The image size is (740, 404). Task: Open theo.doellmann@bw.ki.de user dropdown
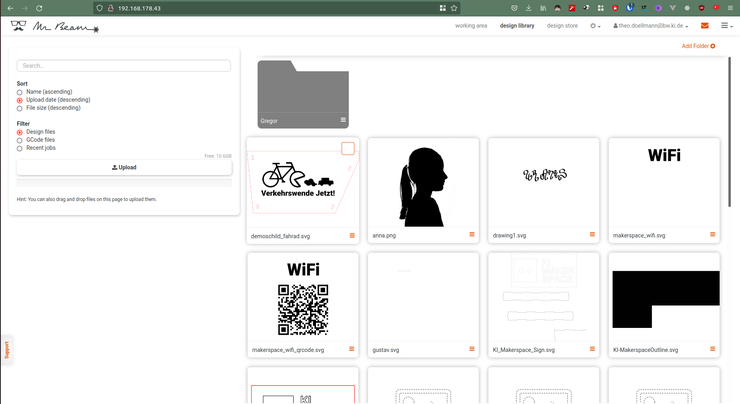[650, 26]
